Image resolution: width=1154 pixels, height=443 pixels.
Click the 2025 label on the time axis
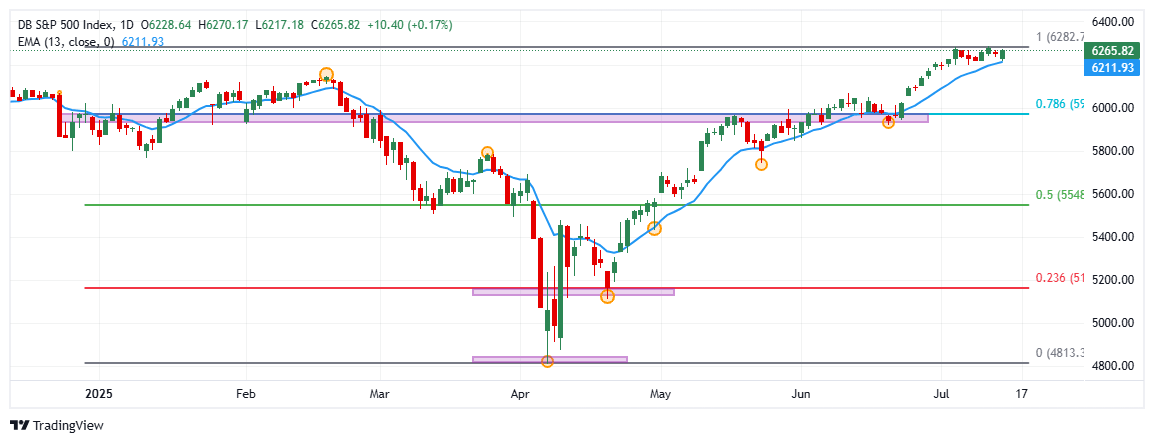pyautogui.click(x=98, y=394)
